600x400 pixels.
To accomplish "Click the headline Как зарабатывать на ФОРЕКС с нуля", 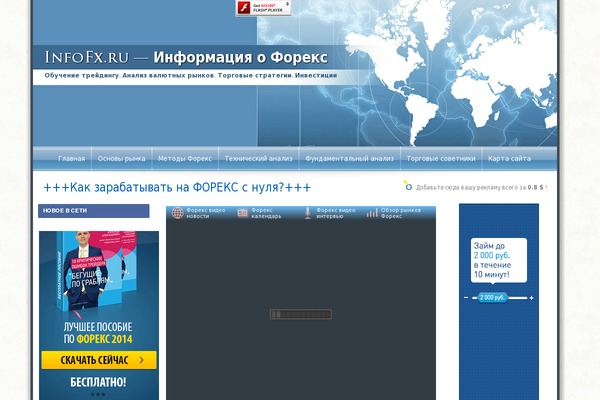I will click(177, 188).
